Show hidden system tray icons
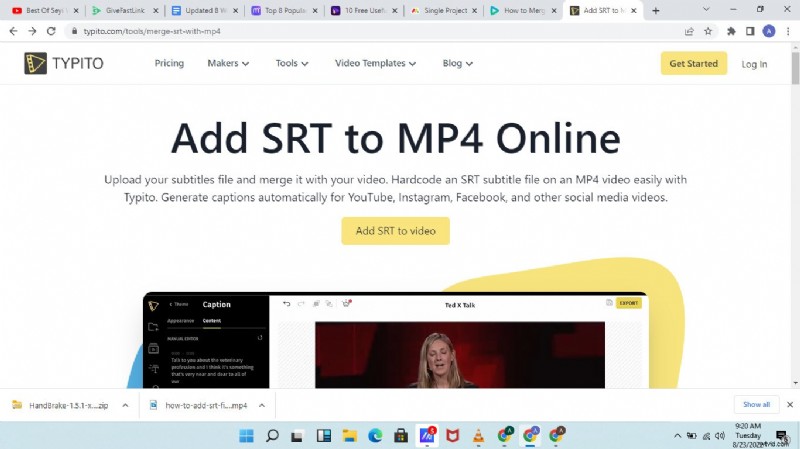 point(677,436)
